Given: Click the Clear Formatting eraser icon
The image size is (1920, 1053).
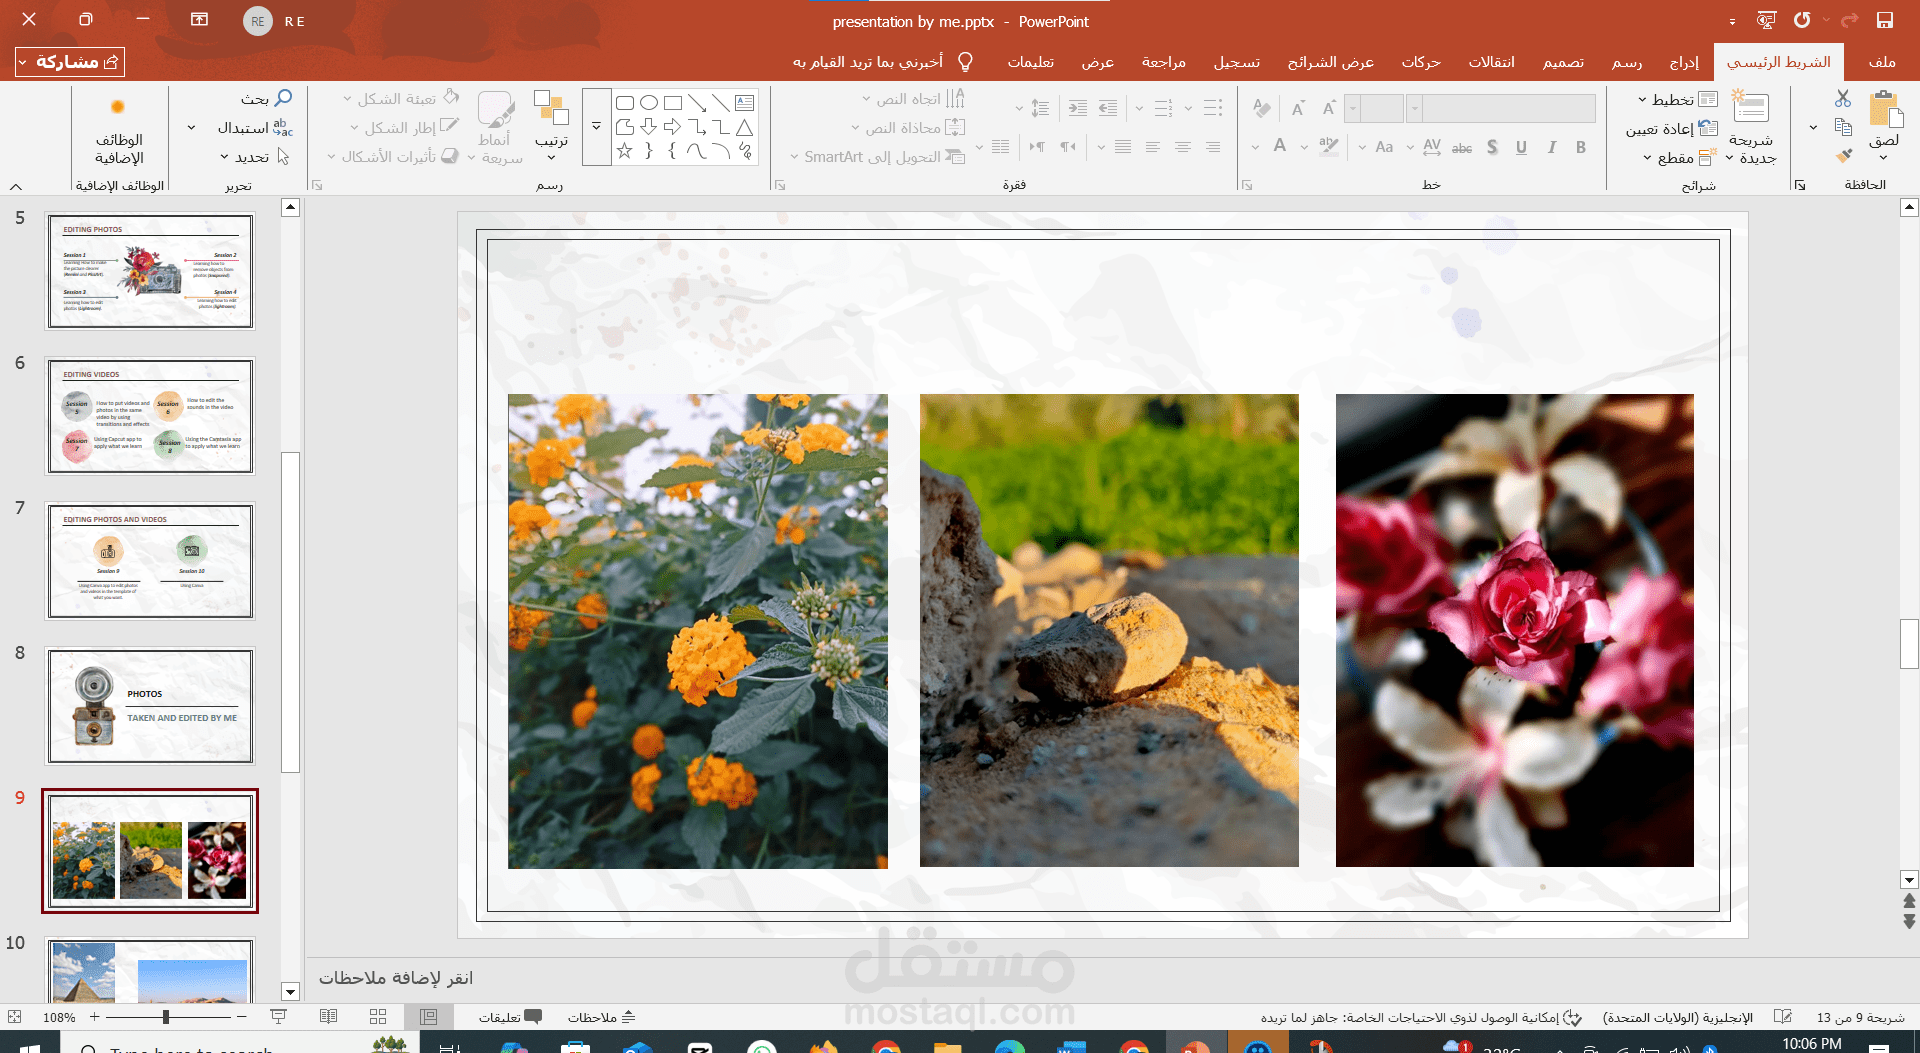Looking at the screenshot, I should [x=1262, y=108].
